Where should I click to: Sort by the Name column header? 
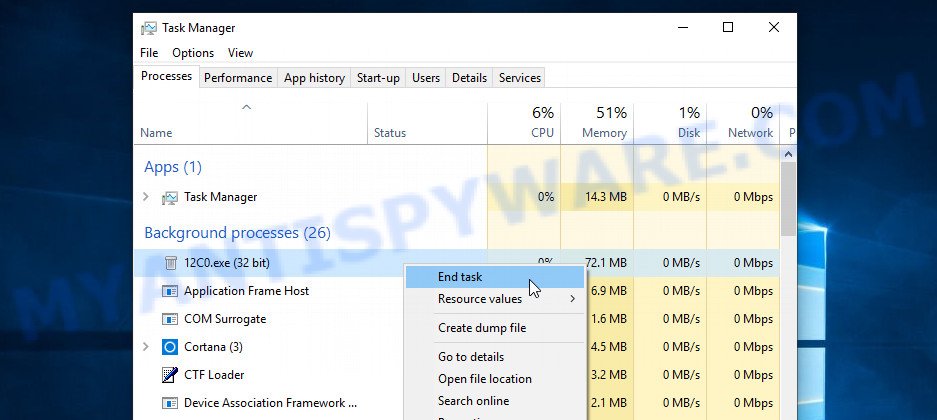(x=250, y=124)
